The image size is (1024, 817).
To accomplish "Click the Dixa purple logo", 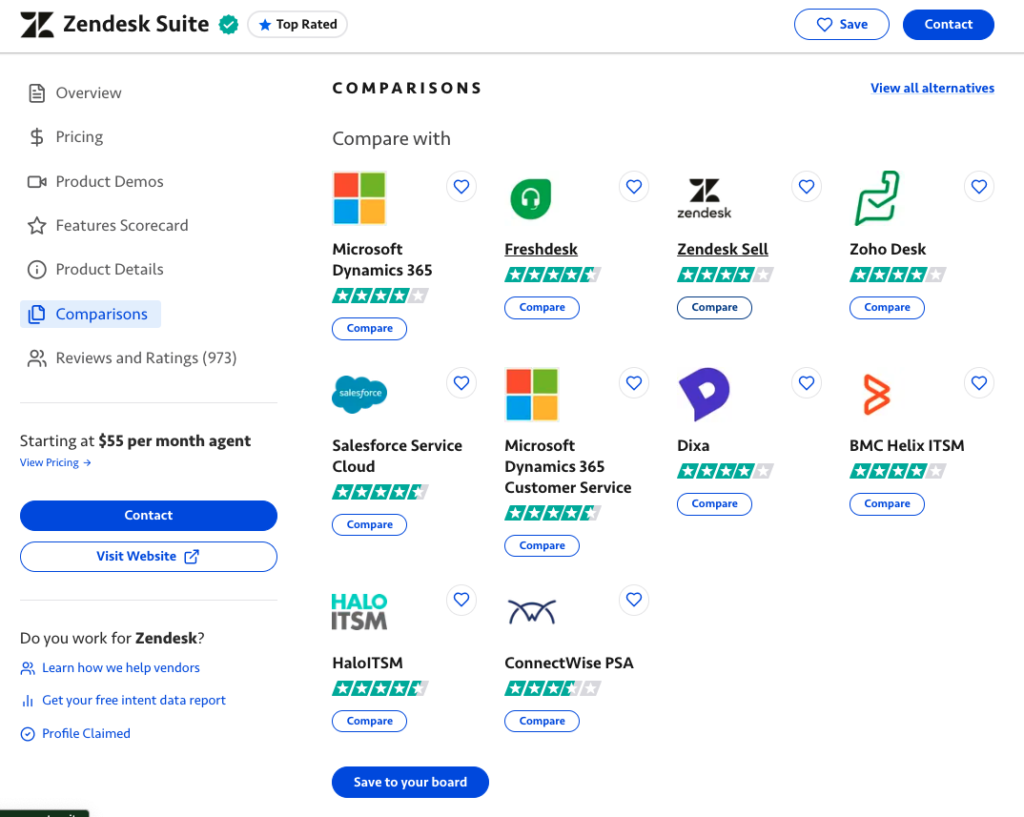I will click(x=704, y=394).
